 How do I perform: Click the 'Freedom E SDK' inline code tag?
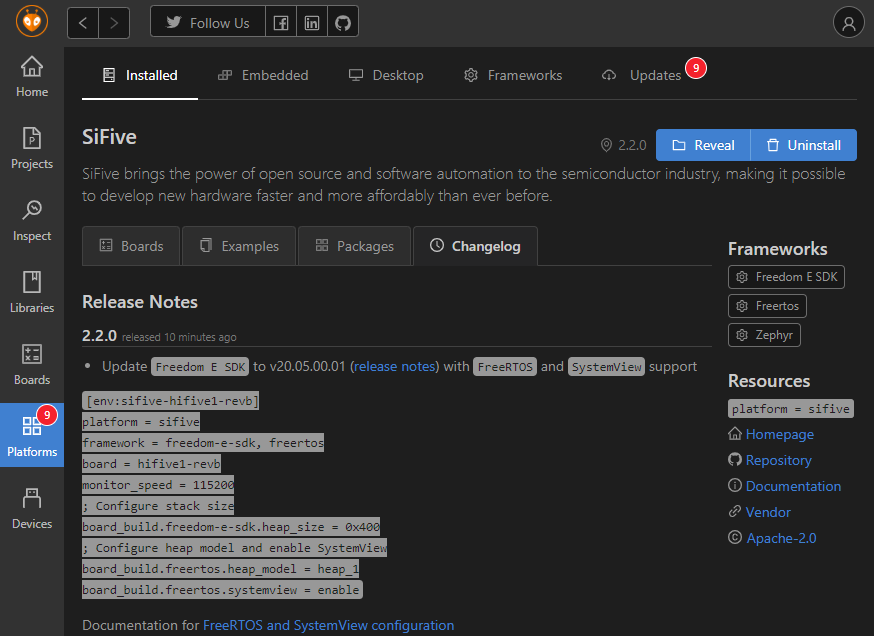coord(200,367)
